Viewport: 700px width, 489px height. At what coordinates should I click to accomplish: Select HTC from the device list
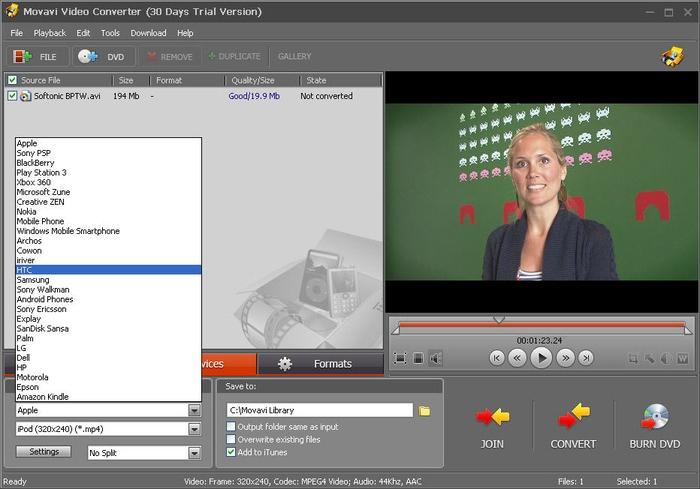pyautogui.click(x=108, y=270)
